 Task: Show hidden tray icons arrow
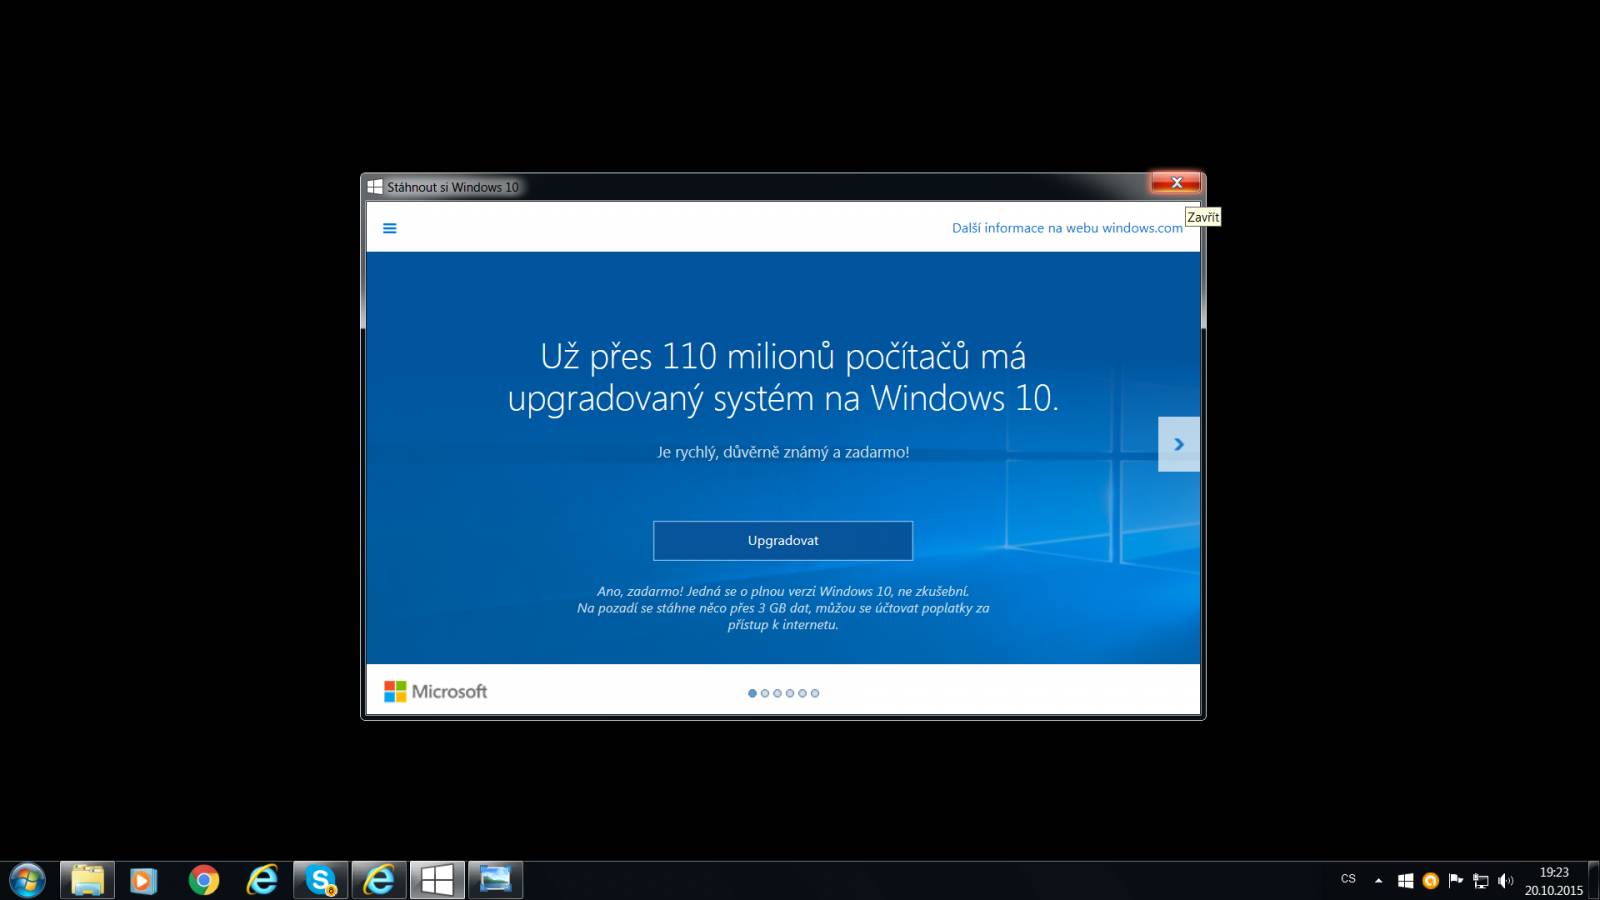coord(1378,881)
